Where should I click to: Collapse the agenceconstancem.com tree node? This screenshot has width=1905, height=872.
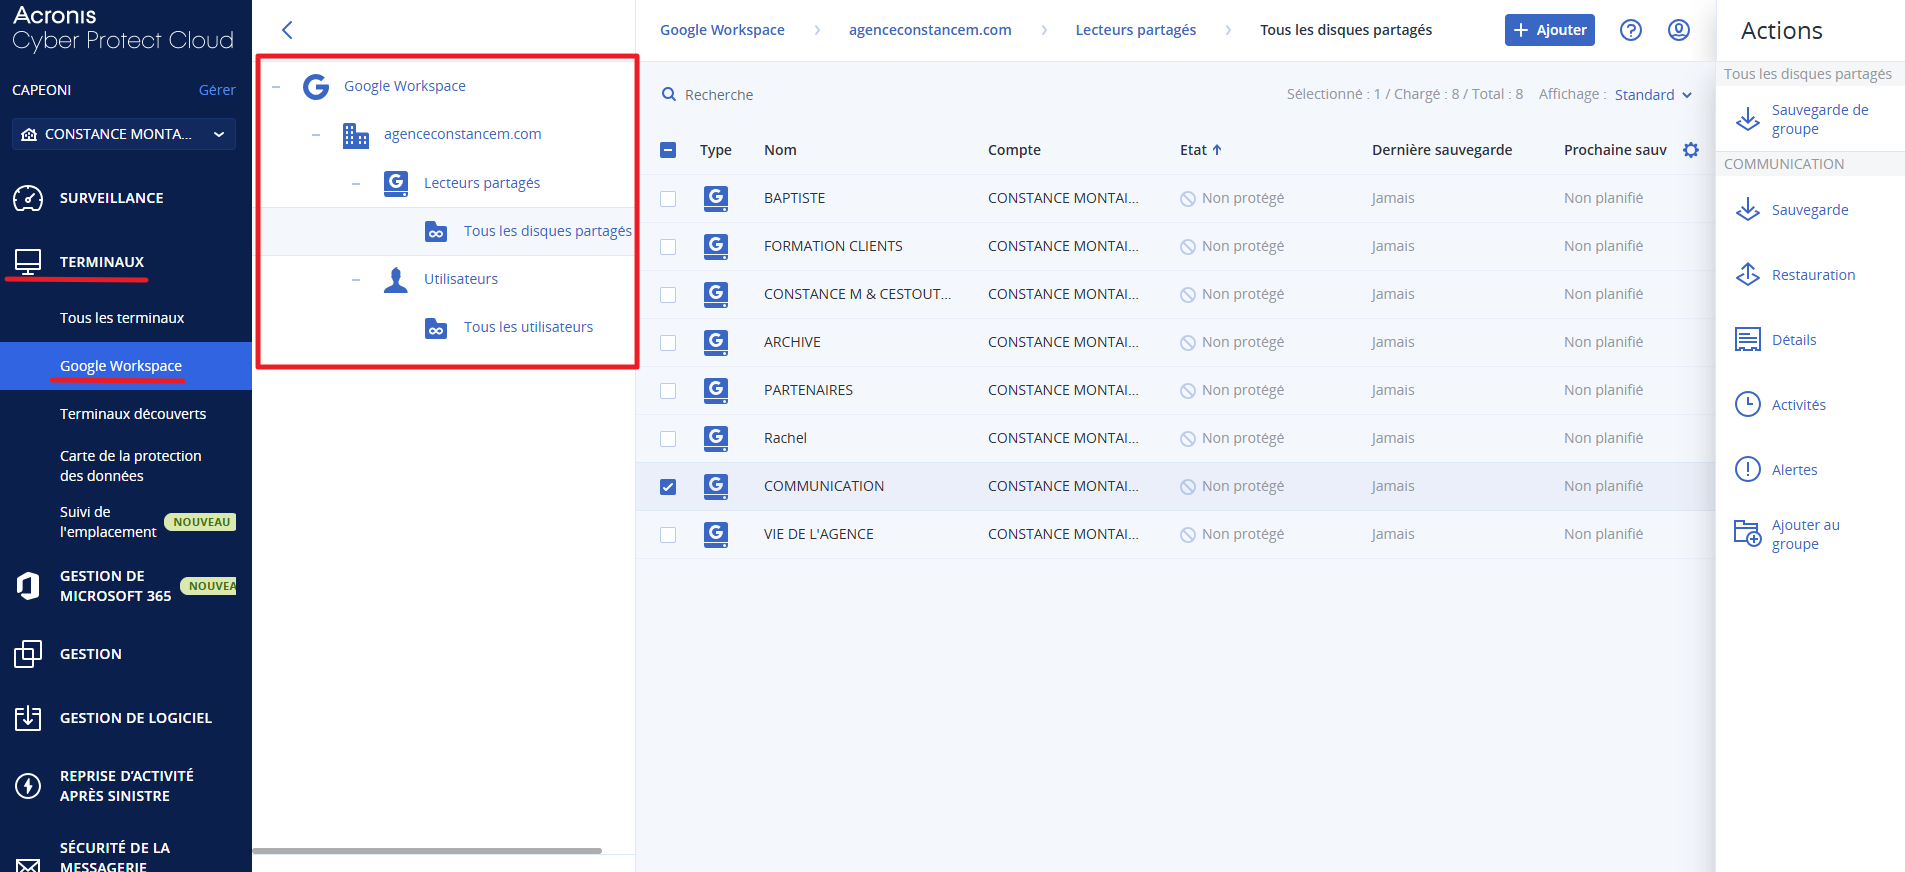[x=316, y=135]
